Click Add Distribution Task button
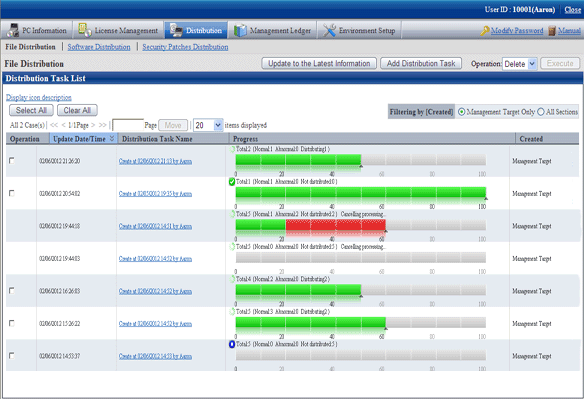This screenshot has height=399, width=584. click(421, 63)
